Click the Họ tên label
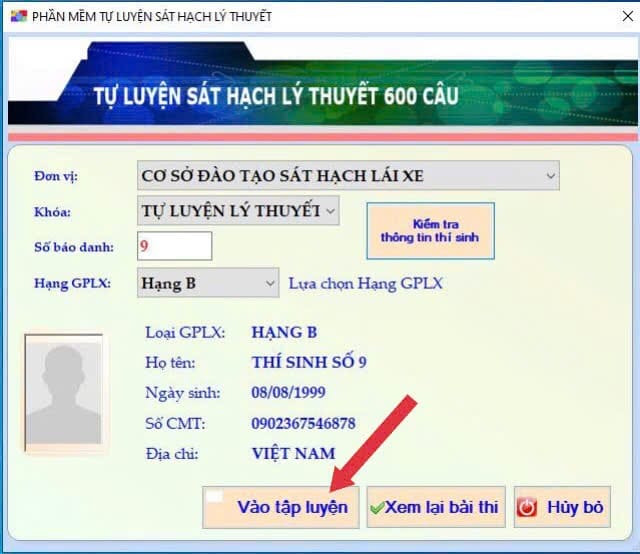Viewport: 640px width, 554px height. click(170, 362)
